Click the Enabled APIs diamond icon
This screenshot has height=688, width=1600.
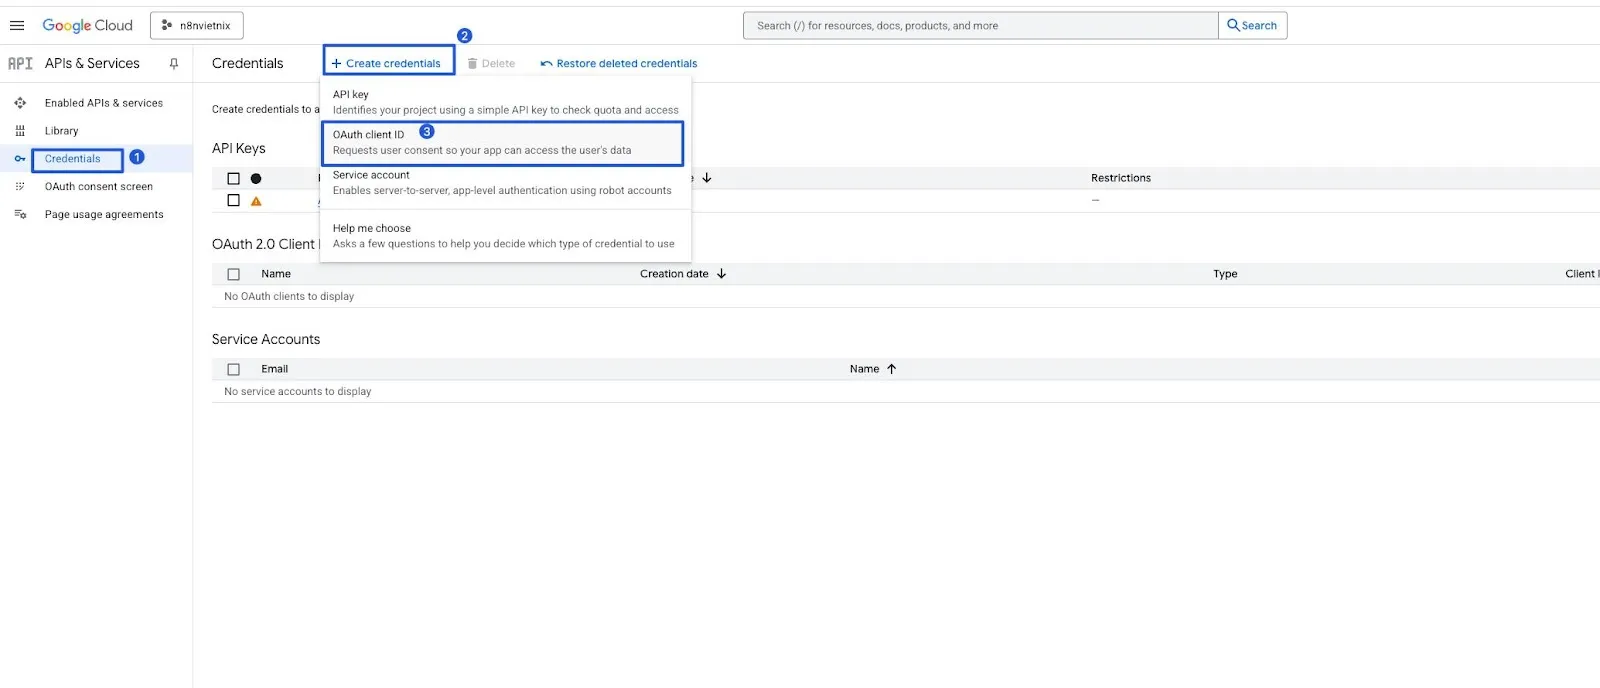pos(20,103)
